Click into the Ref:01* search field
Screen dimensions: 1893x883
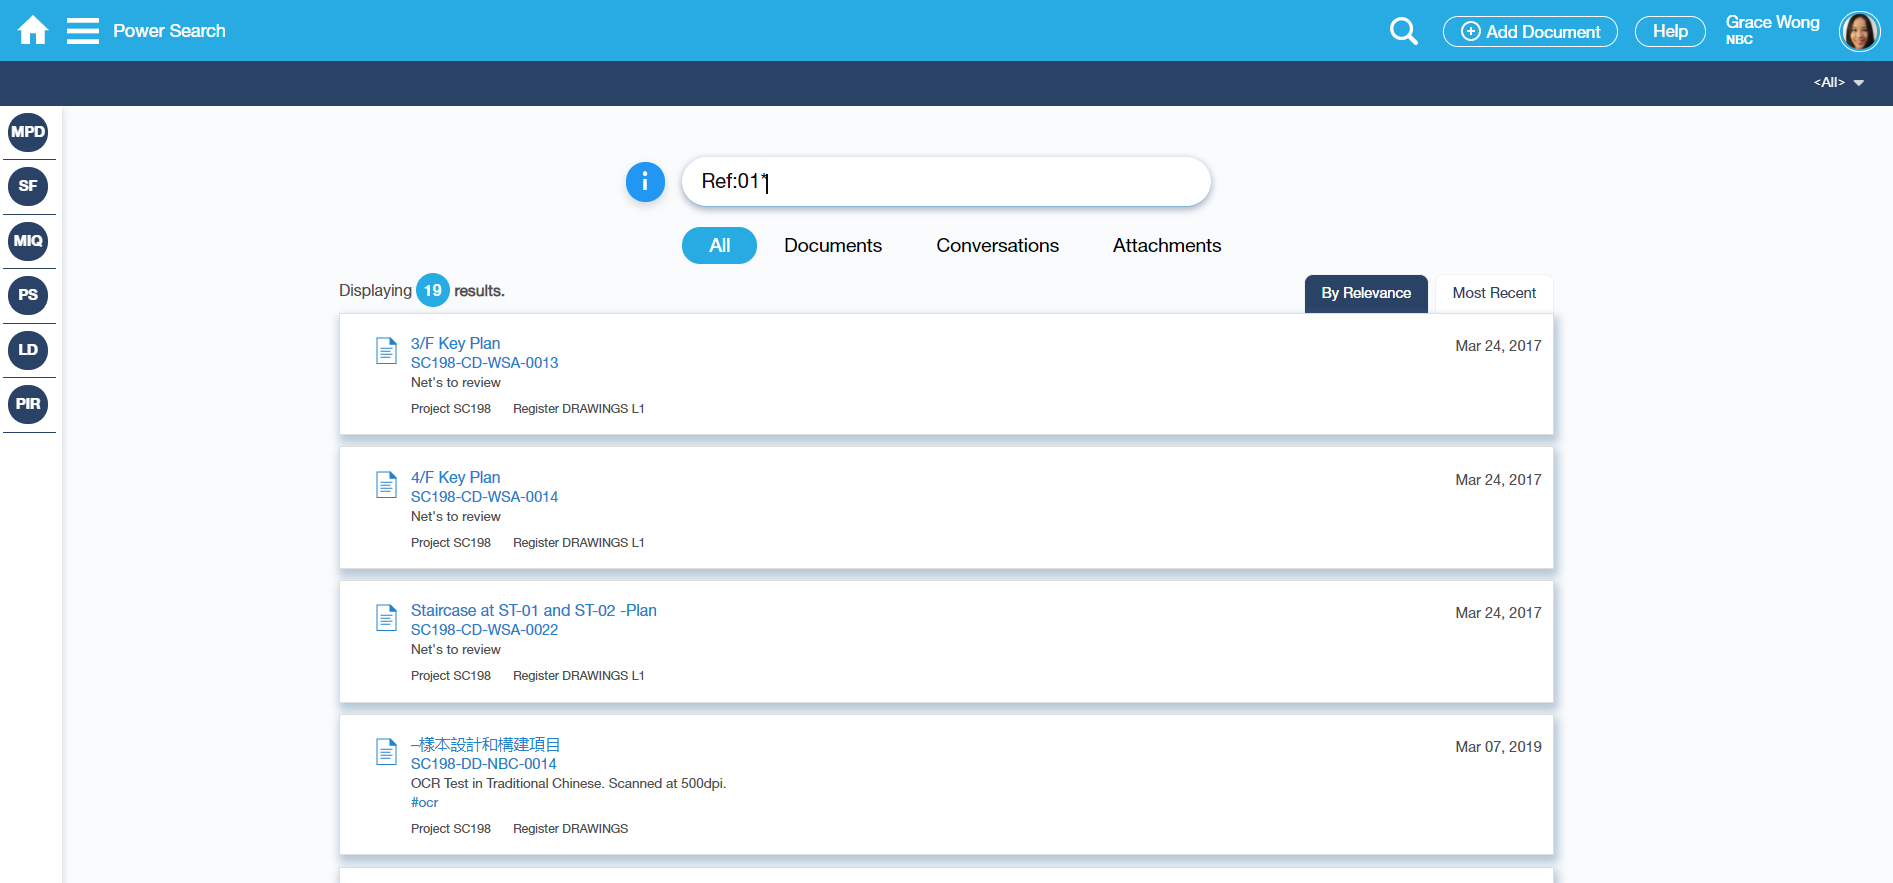[945, 182]
